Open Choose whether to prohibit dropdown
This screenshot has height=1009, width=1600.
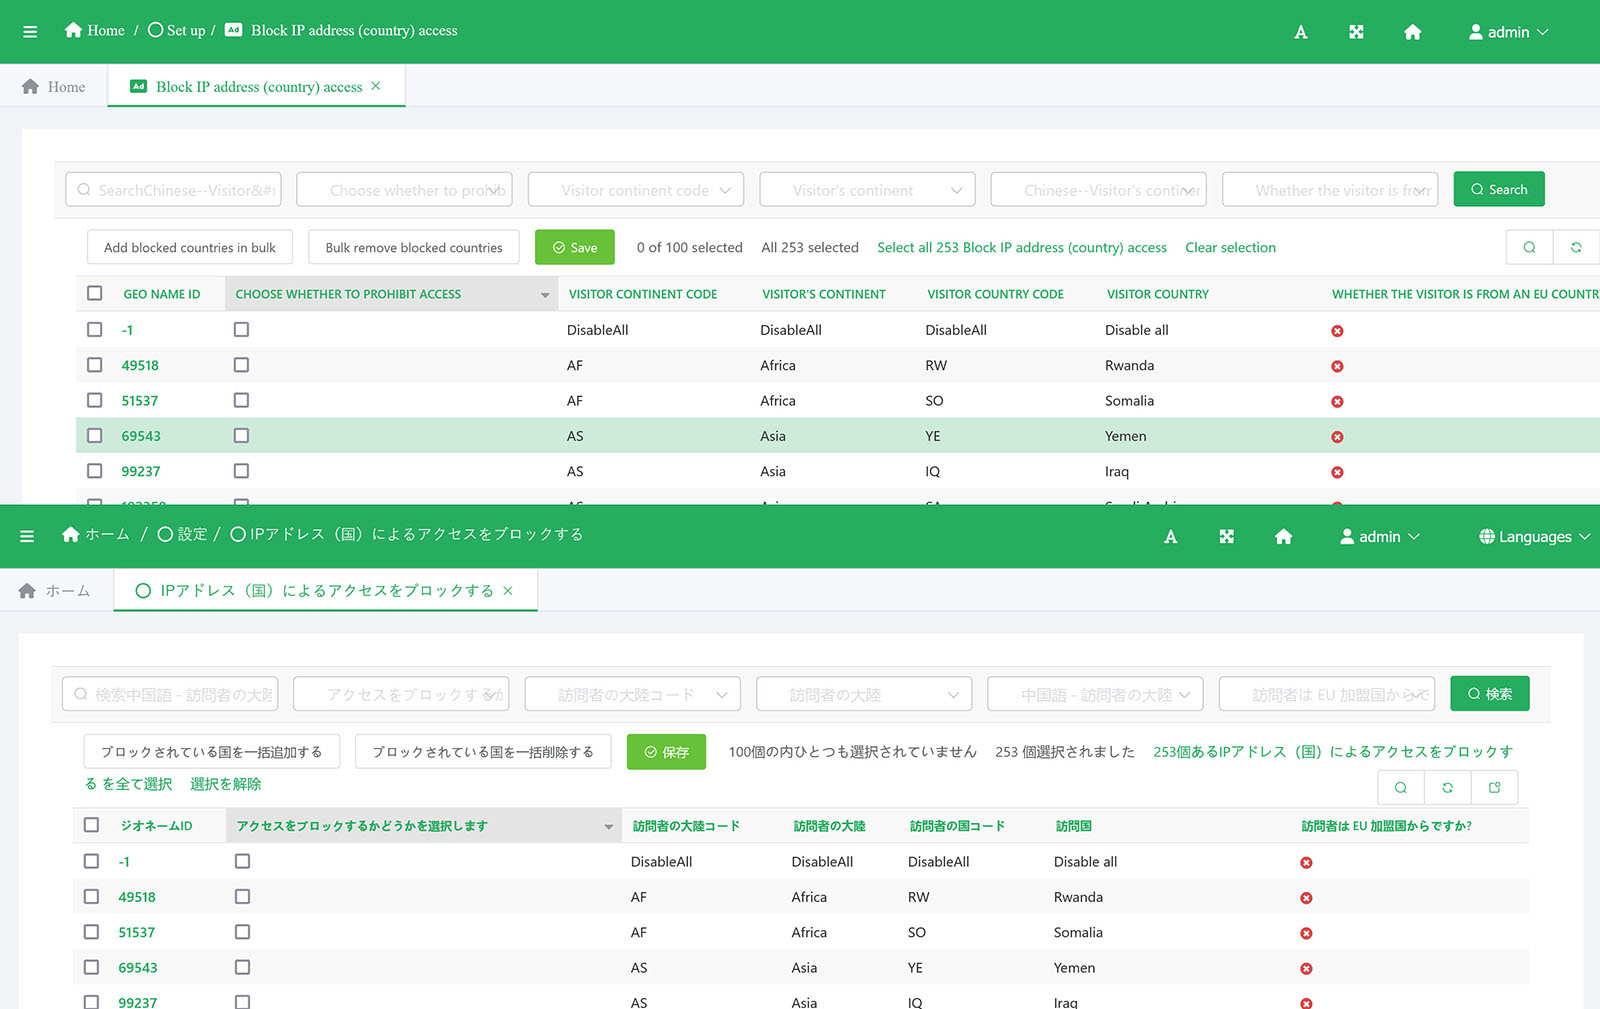tap(405, 189)
